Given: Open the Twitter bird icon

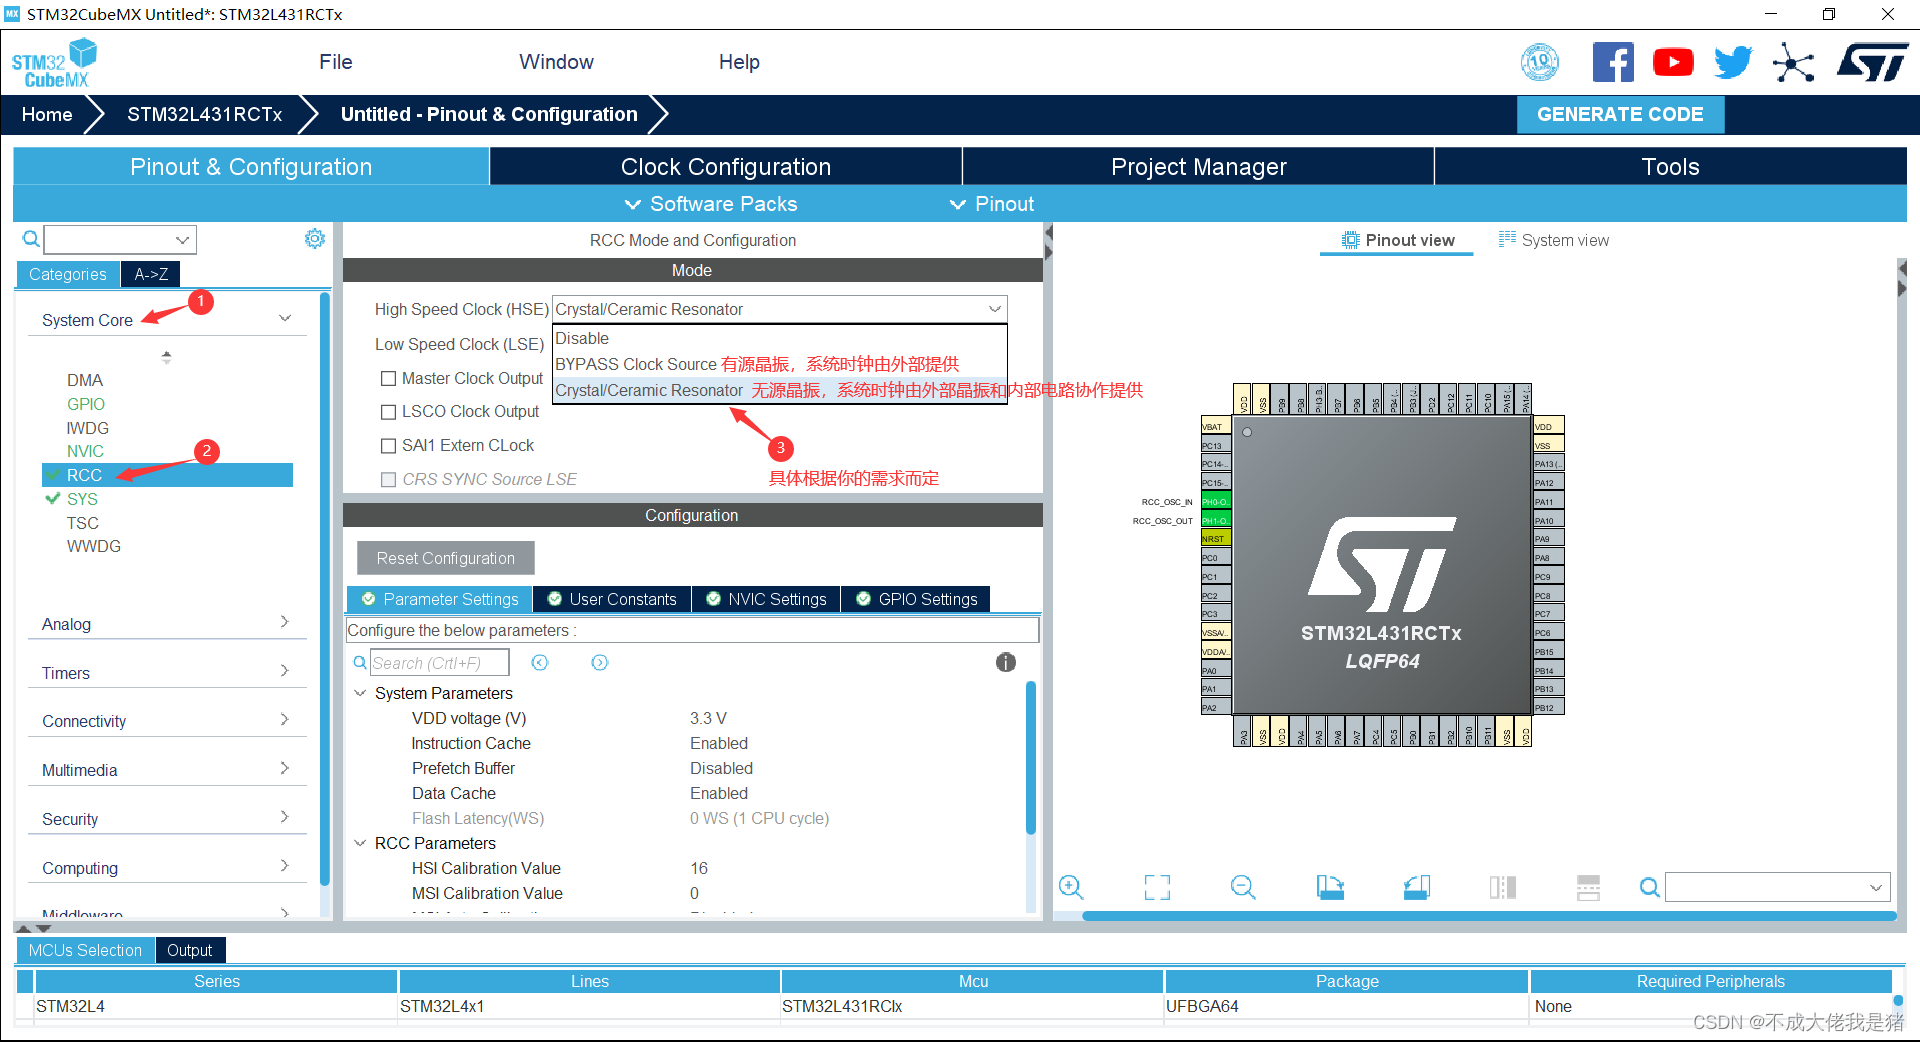Looking at the screenshot, I should 1733,62.
